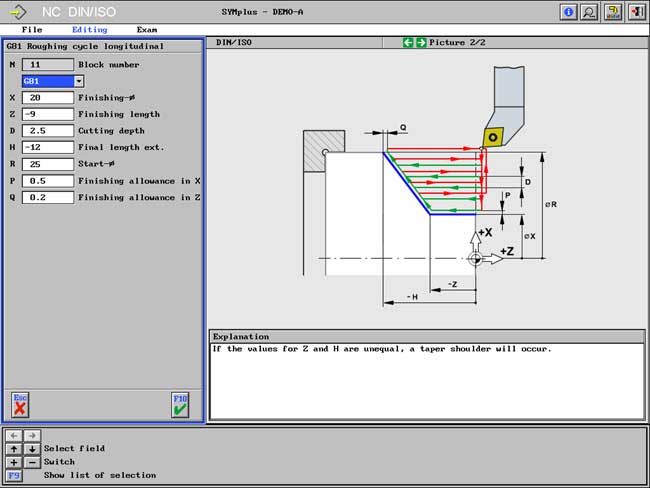Select the Cutting depth D field

pyautogui.click(x=47, y=131)
